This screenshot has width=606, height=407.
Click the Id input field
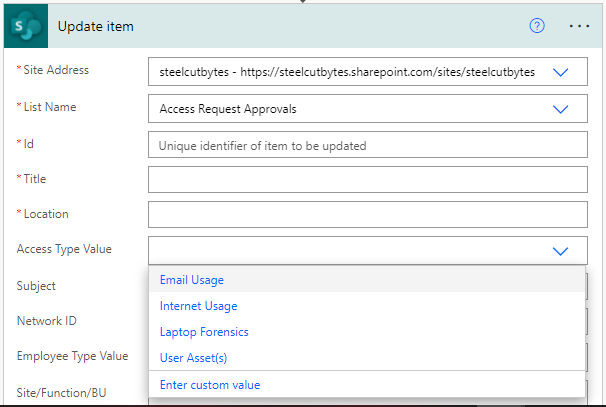pyautogui.click(x=366, y=145)
